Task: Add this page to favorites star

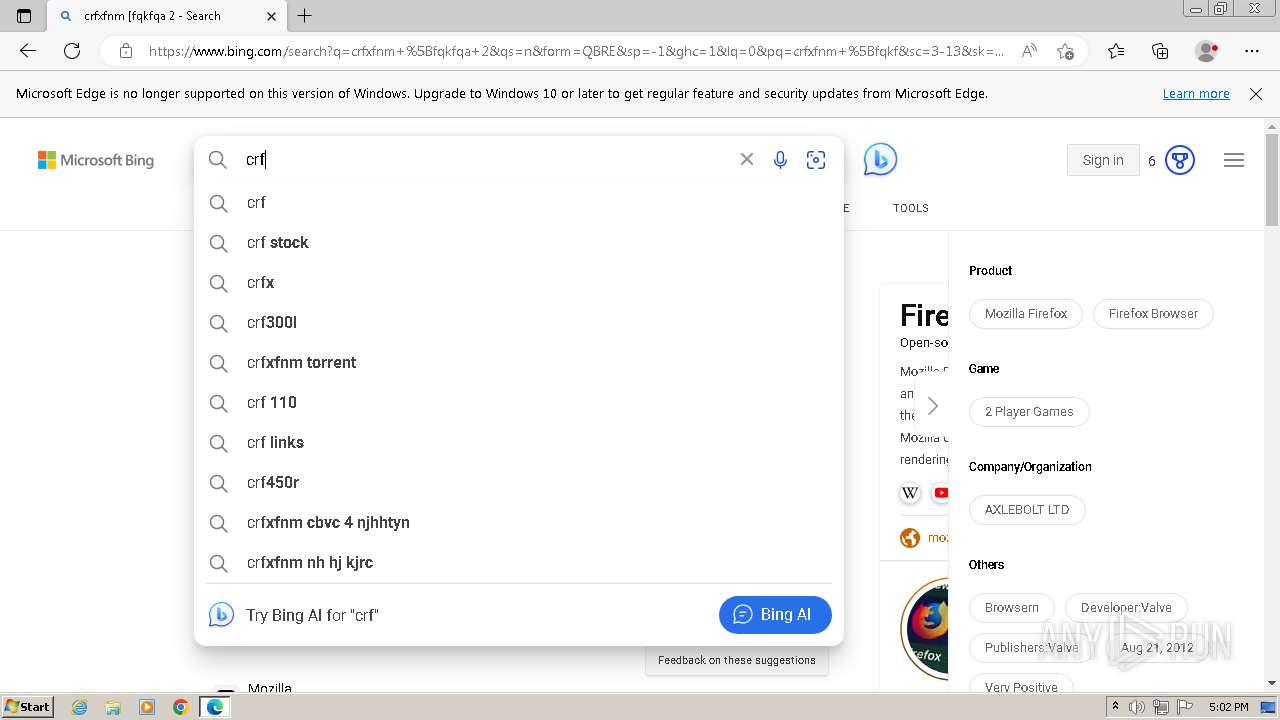Action: coord(1066,51)
